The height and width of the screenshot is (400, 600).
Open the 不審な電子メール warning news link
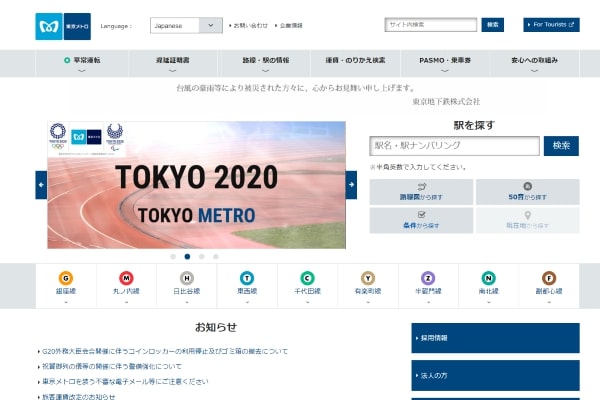pyautogui.click(x=125, y=382)
